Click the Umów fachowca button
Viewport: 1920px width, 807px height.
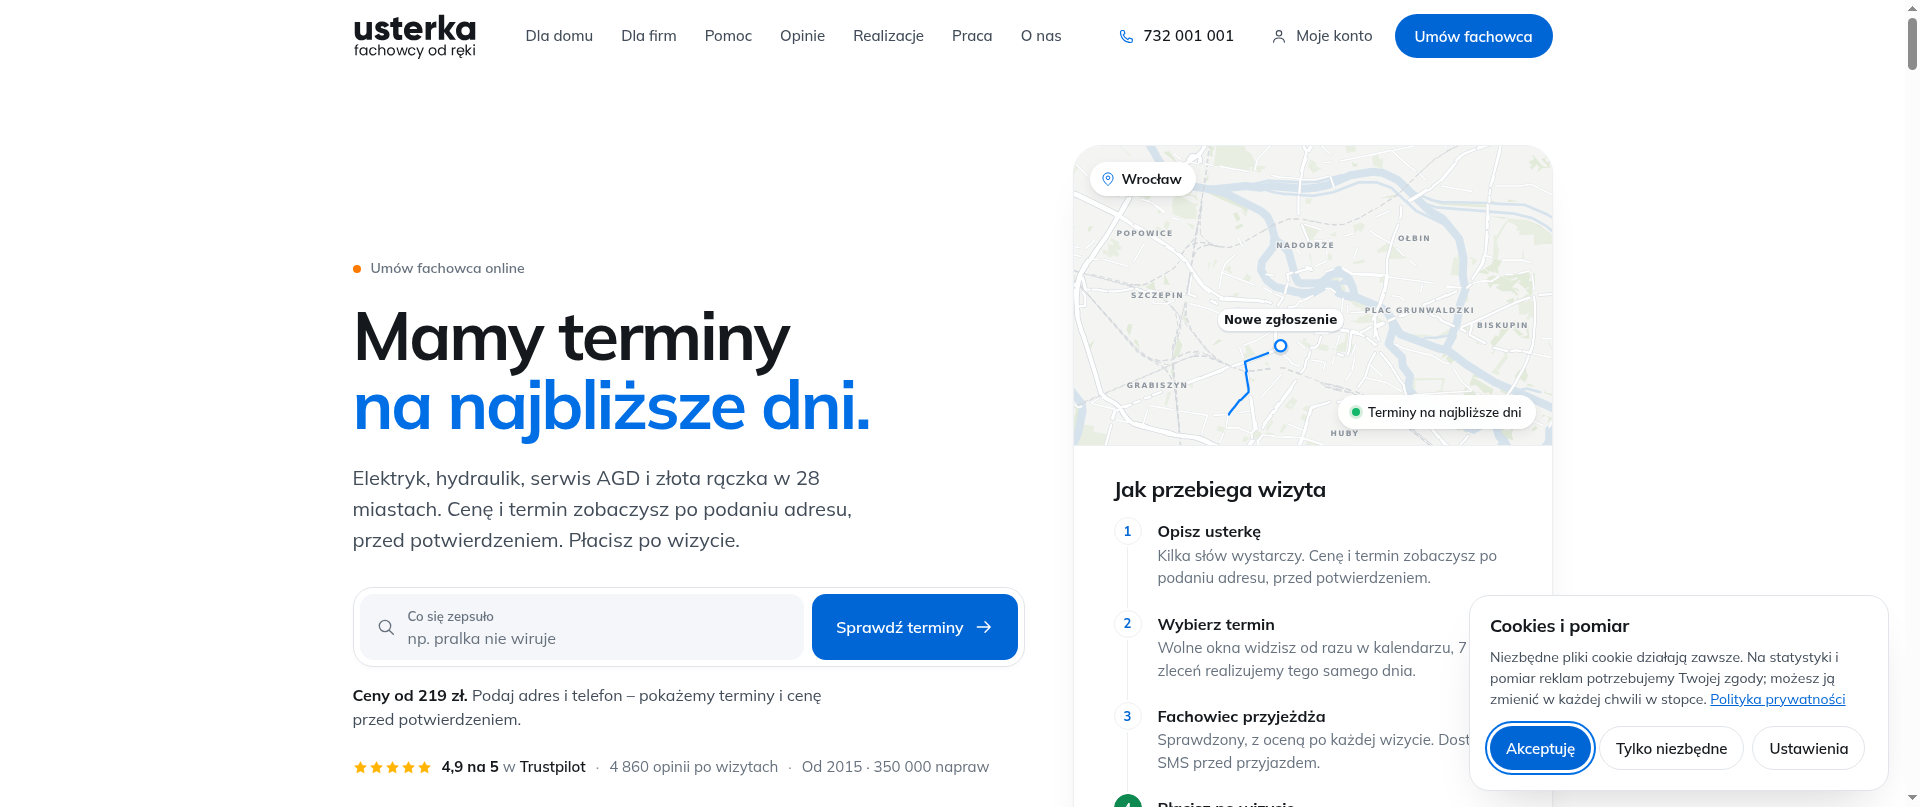pyautogui.click(x=1473, y=36)
